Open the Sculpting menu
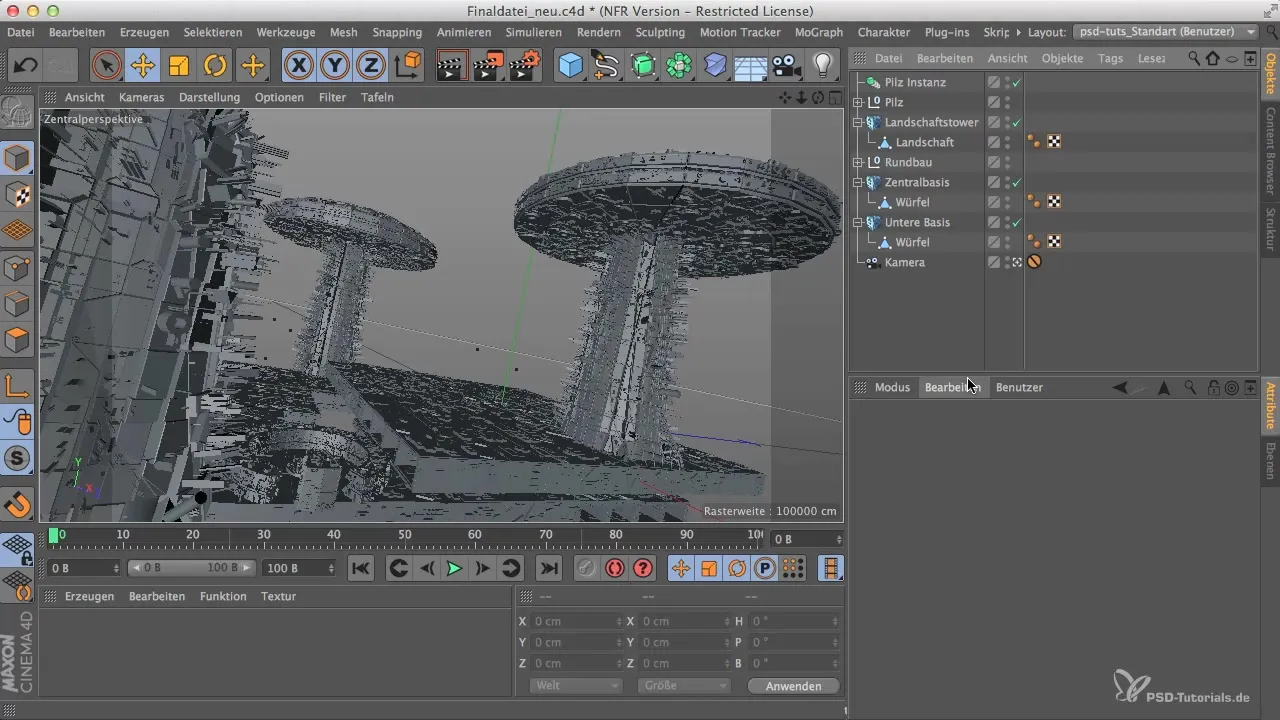1280x720 pixels. point(660,32)
